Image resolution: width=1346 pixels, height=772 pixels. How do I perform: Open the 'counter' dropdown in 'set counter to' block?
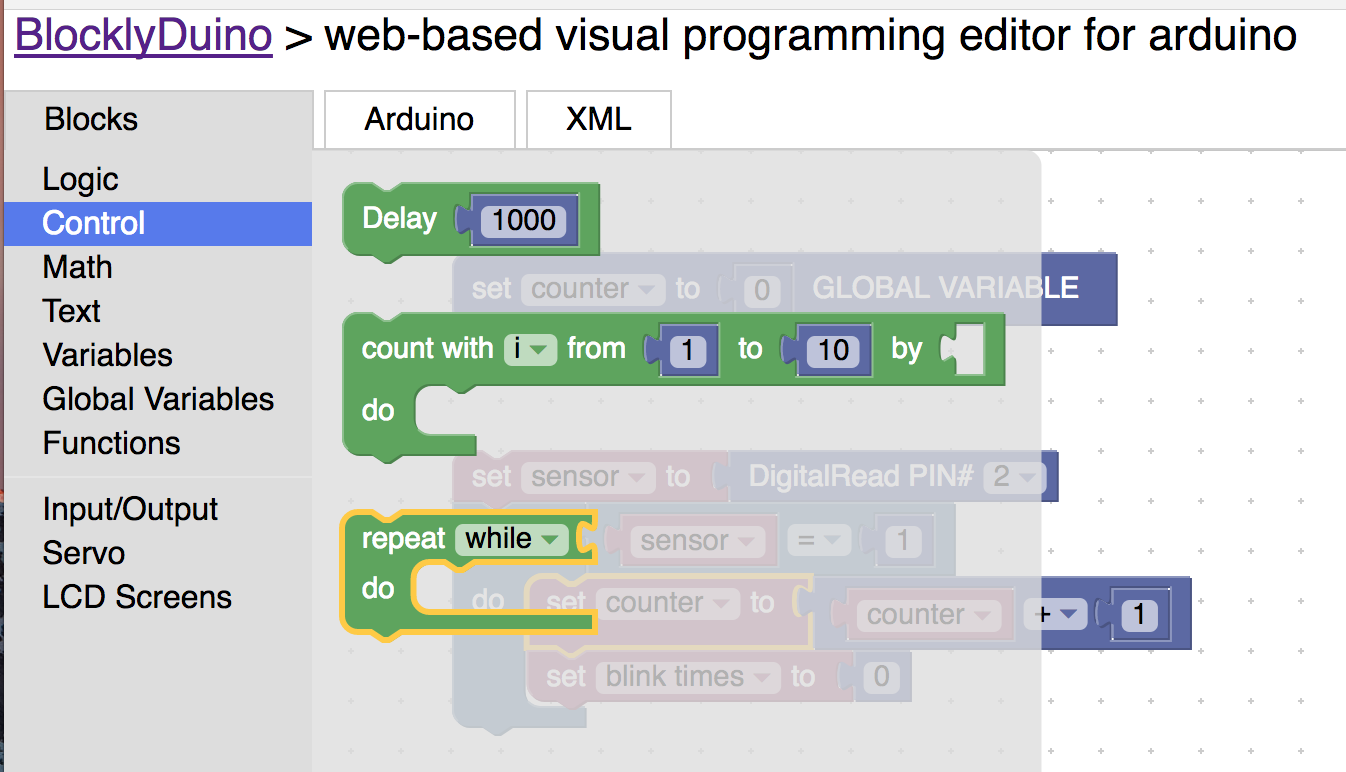coord(666,603)
